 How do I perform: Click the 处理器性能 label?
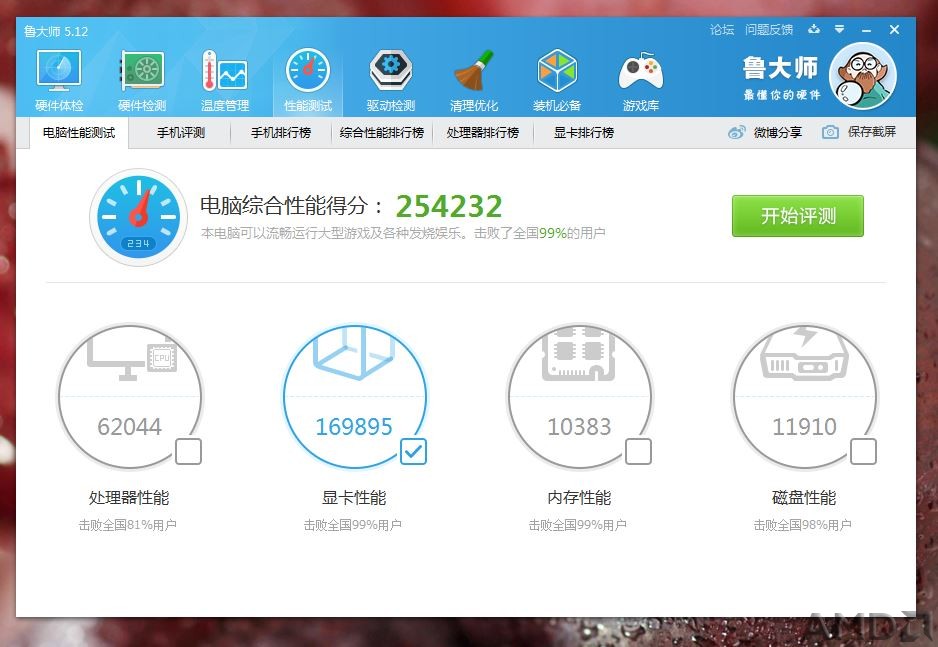(x=129, y=498)
